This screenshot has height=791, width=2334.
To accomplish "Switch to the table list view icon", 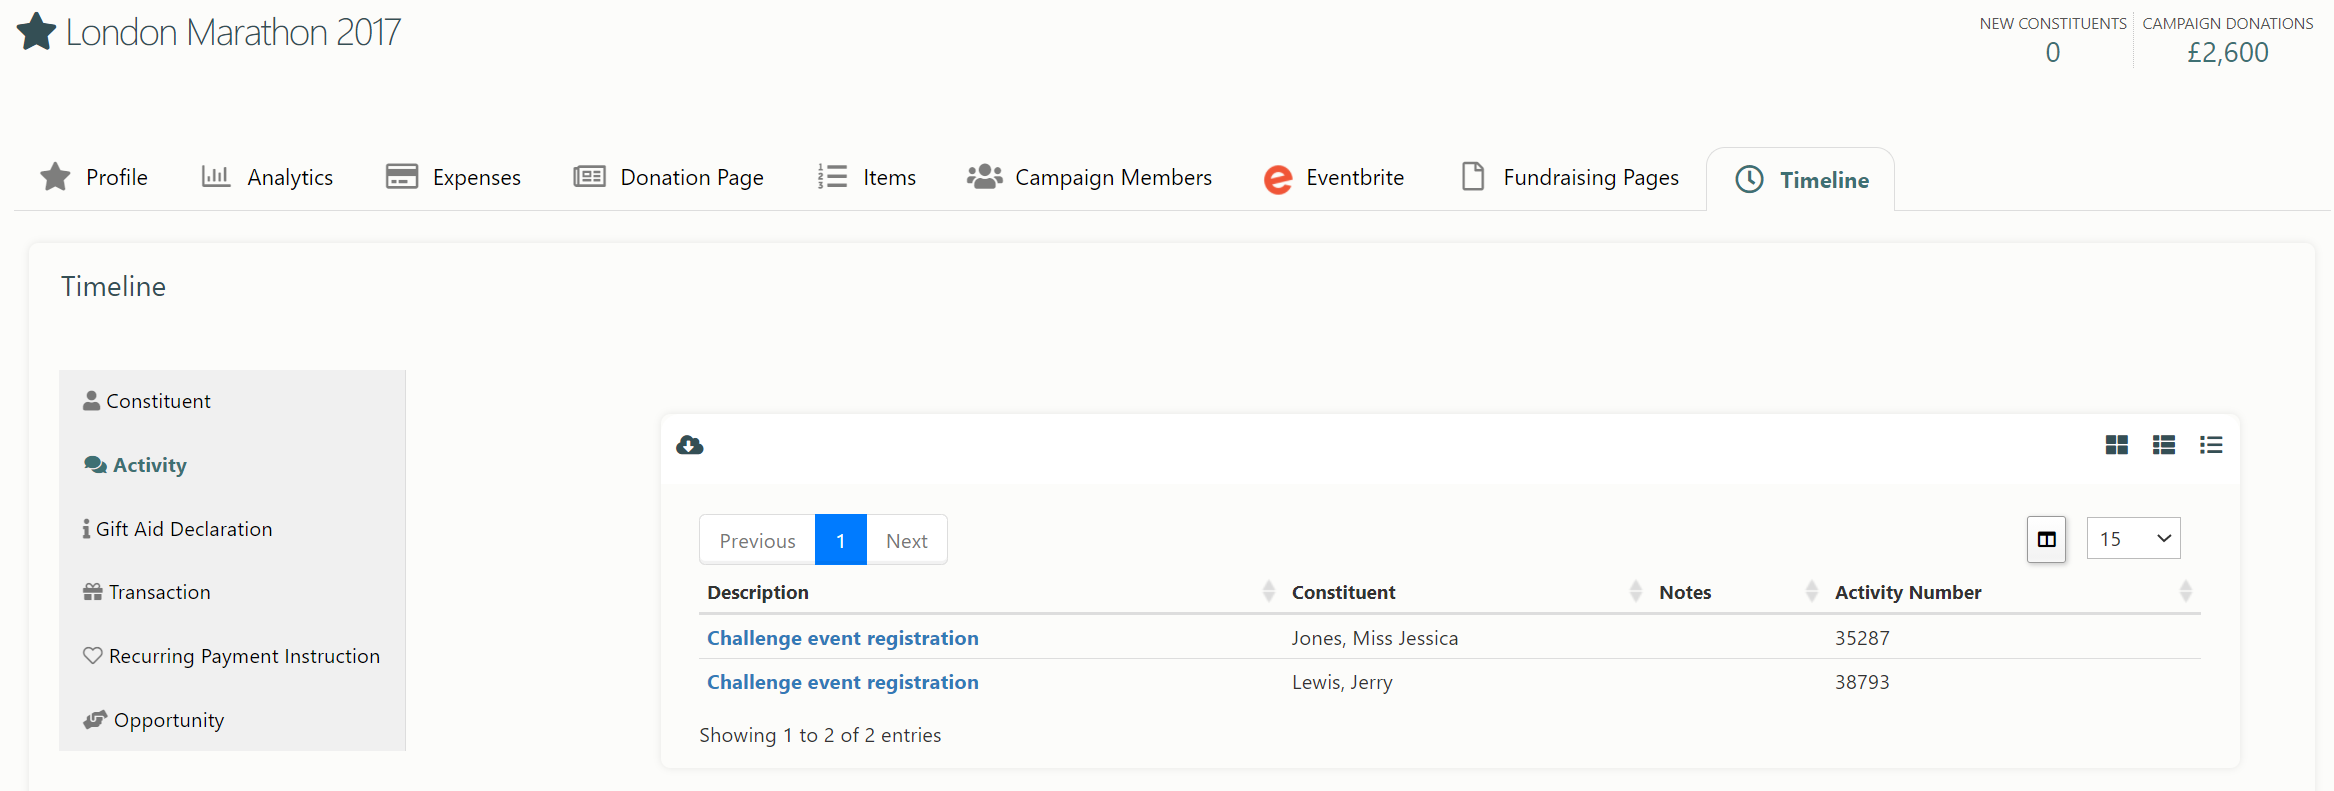I will [x=2164, y=445].
